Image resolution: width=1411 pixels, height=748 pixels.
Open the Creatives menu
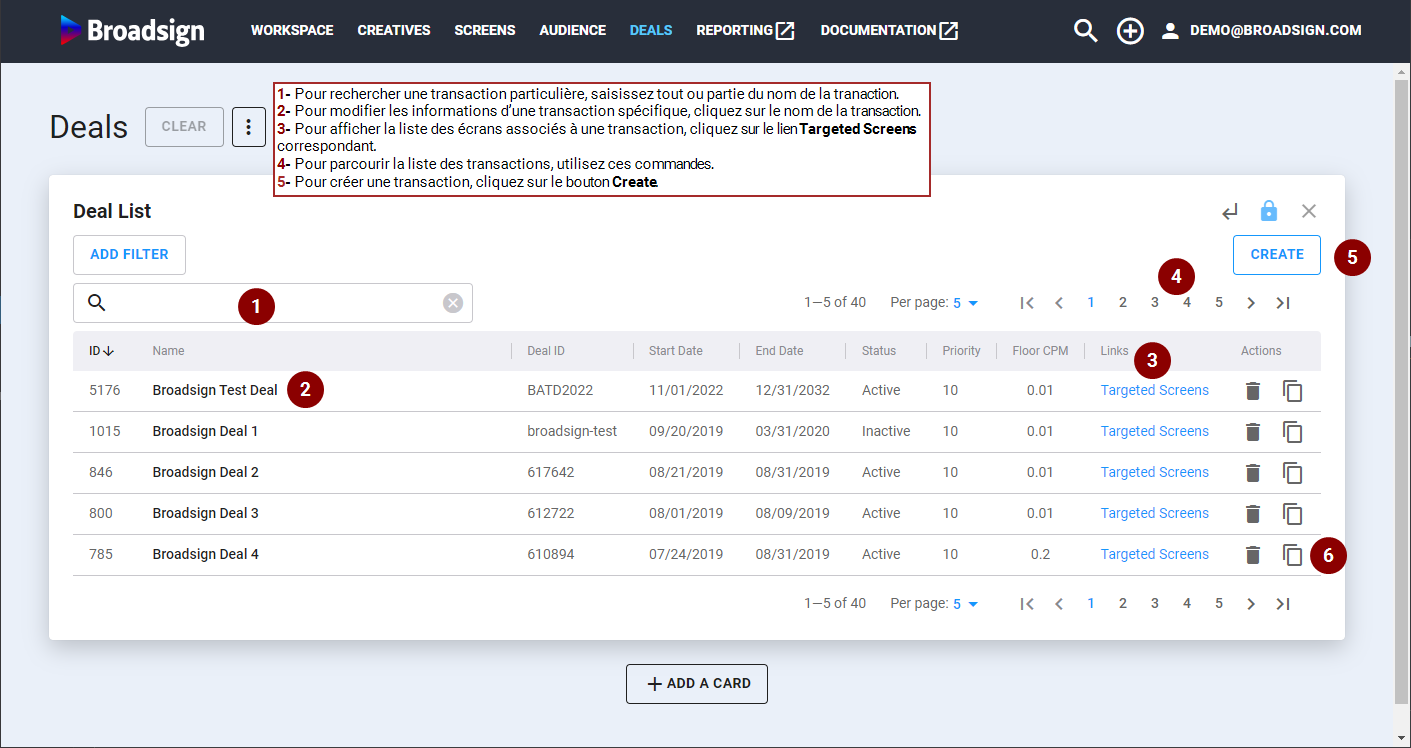(x=394, y=31)
